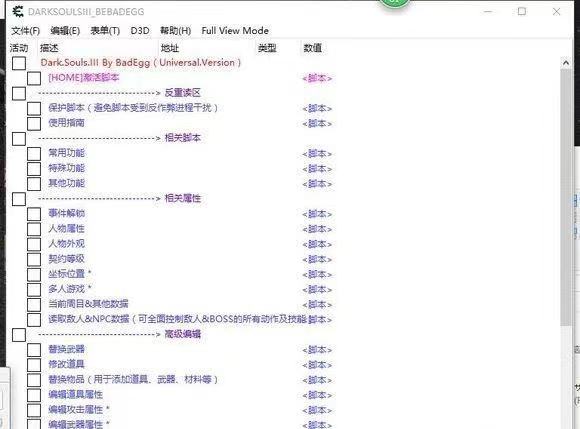This screenshot has width=580, height=429.
Task: Enable the 特殊功能 checkbox
Action: [34, 169]
